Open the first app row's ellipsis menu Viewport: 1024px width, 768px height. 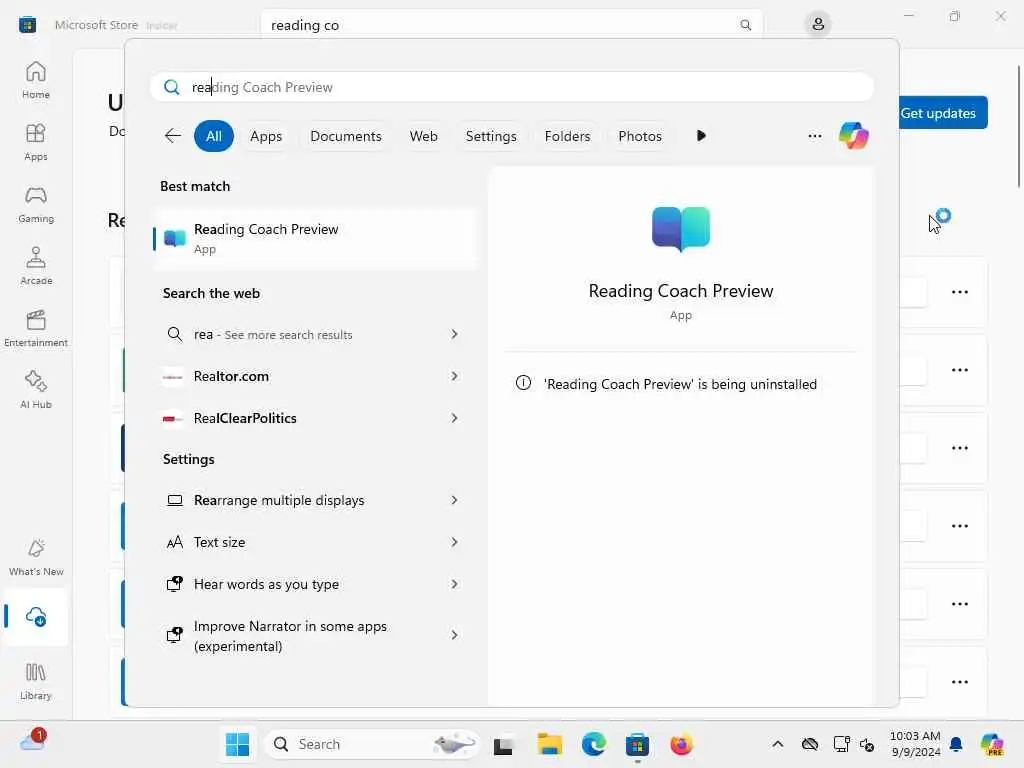click(x=959, y=292)
